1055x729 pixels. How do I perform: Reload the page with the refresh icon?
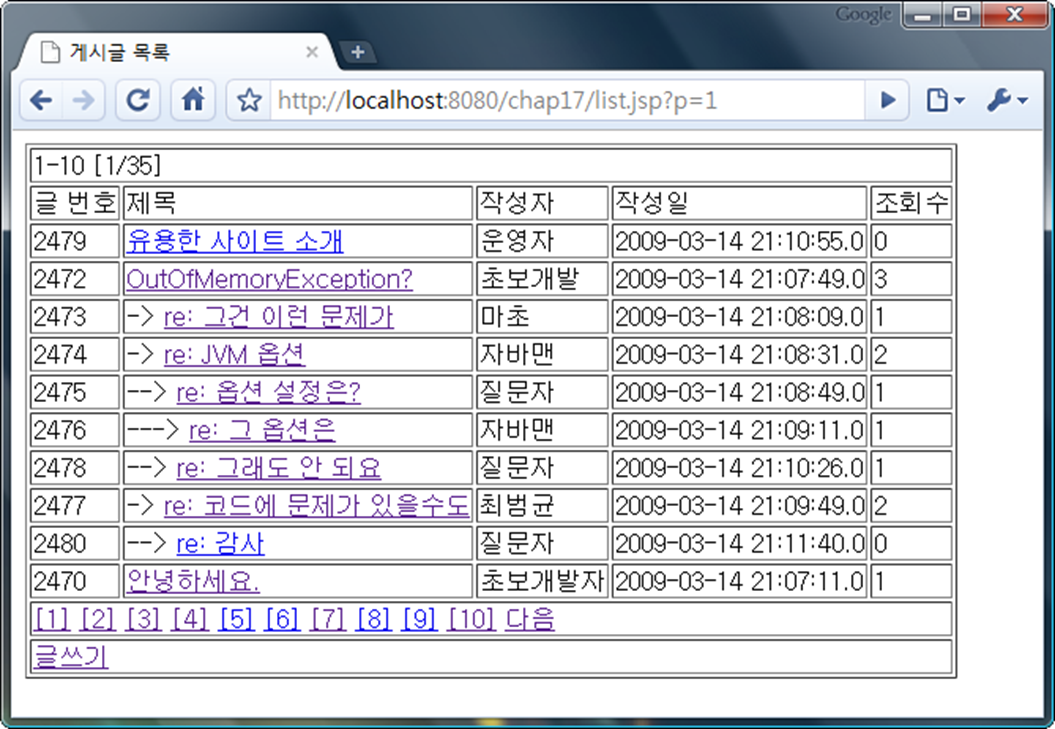[x=138, y=100]
